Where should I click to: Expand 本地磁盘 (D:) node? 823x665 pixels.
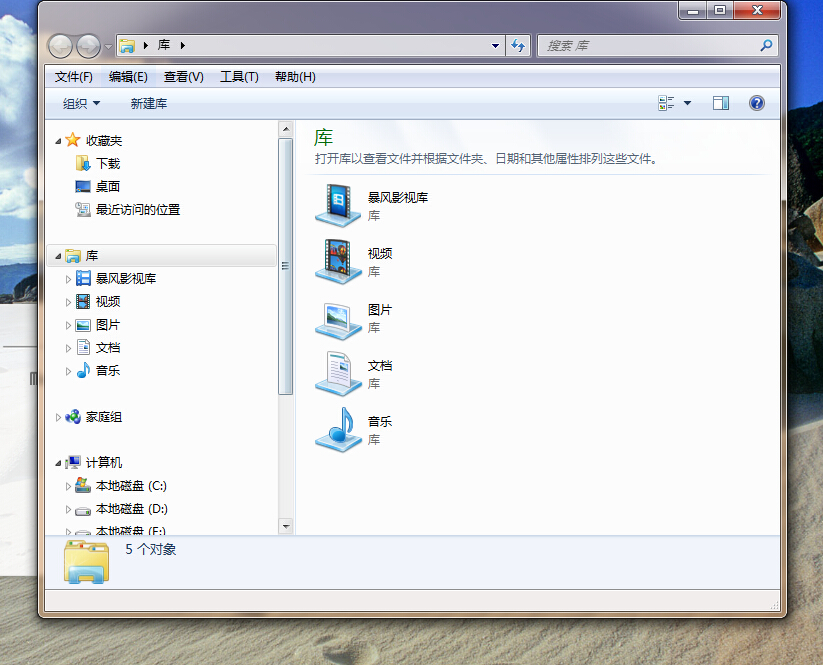point(68,510)
